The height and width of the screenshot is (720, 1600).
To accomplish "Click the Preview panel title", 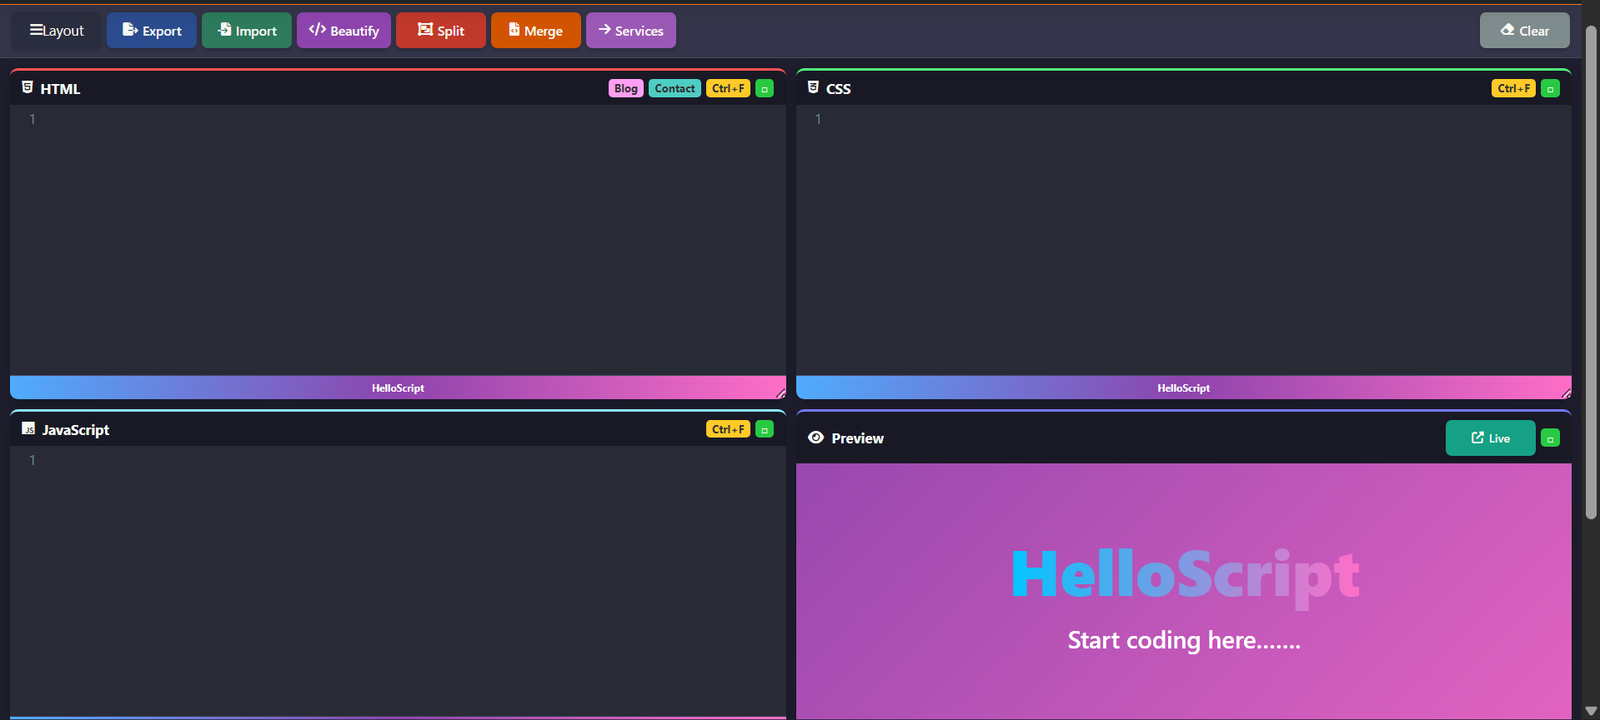I will (x=858, y=438).
